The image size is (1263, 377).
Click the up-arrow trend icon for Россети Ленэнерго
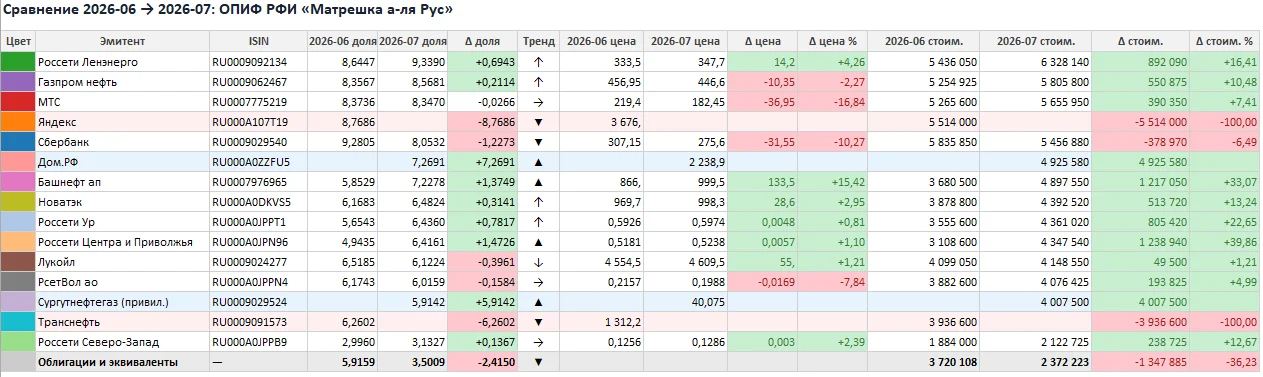click(538, 61)
